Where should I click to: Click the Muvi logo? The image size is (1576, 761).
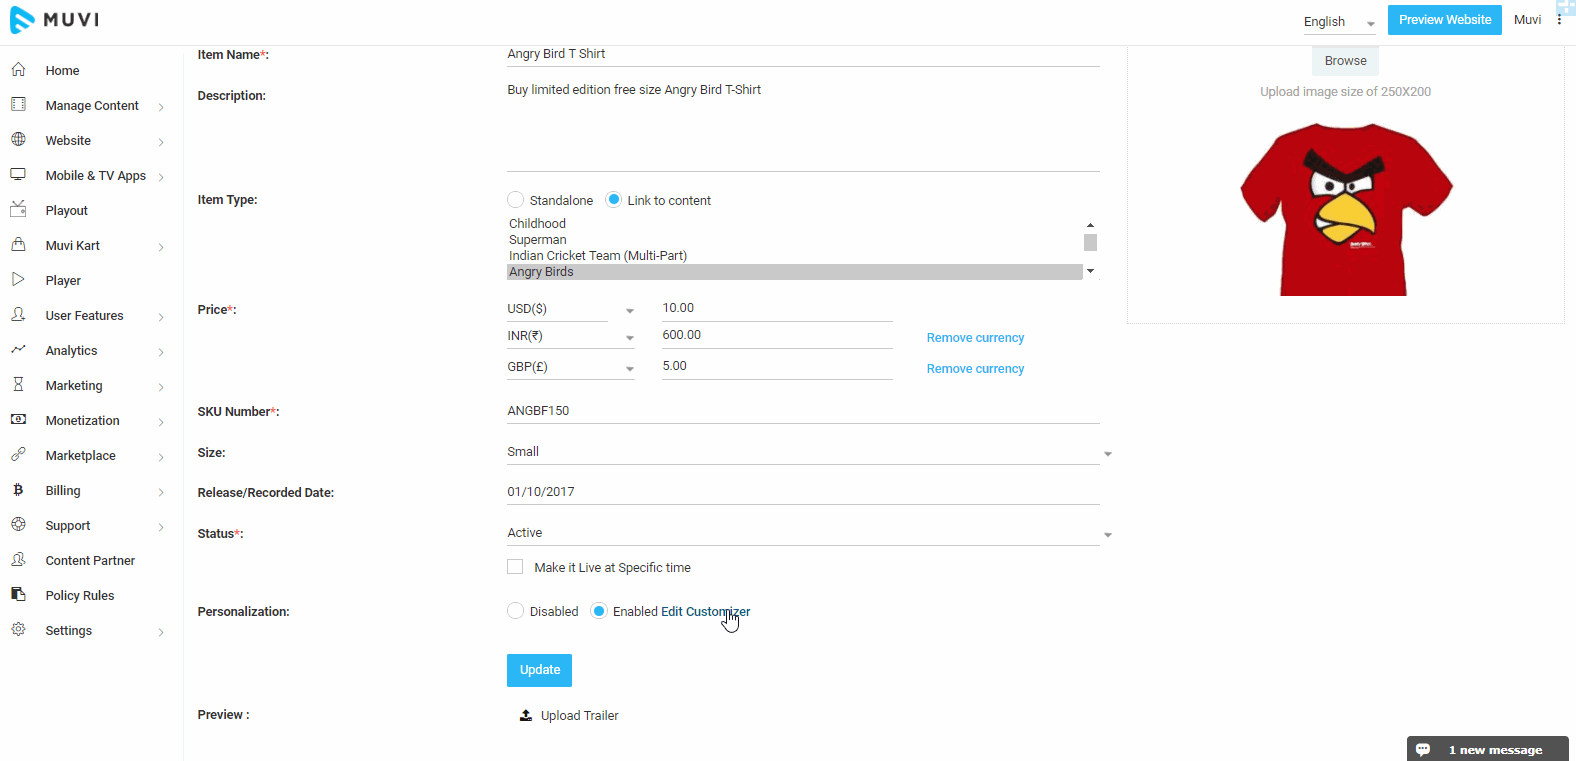pos(55,20)
